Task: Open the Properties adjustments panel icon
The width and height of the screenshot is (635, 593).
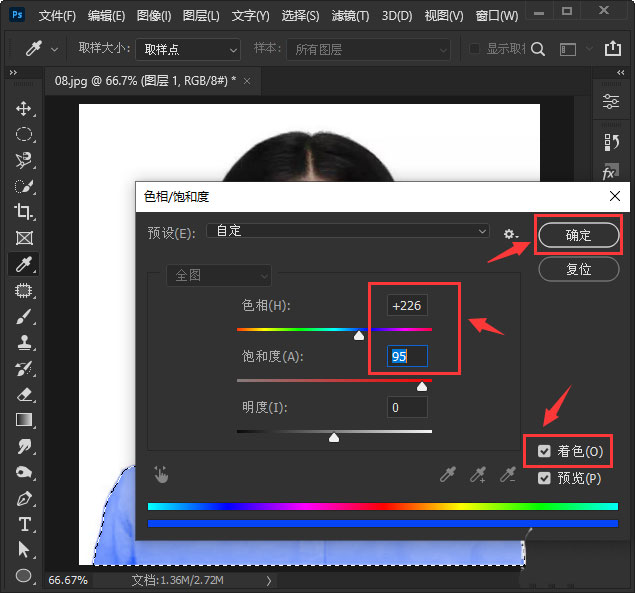Action: point(611,101)
